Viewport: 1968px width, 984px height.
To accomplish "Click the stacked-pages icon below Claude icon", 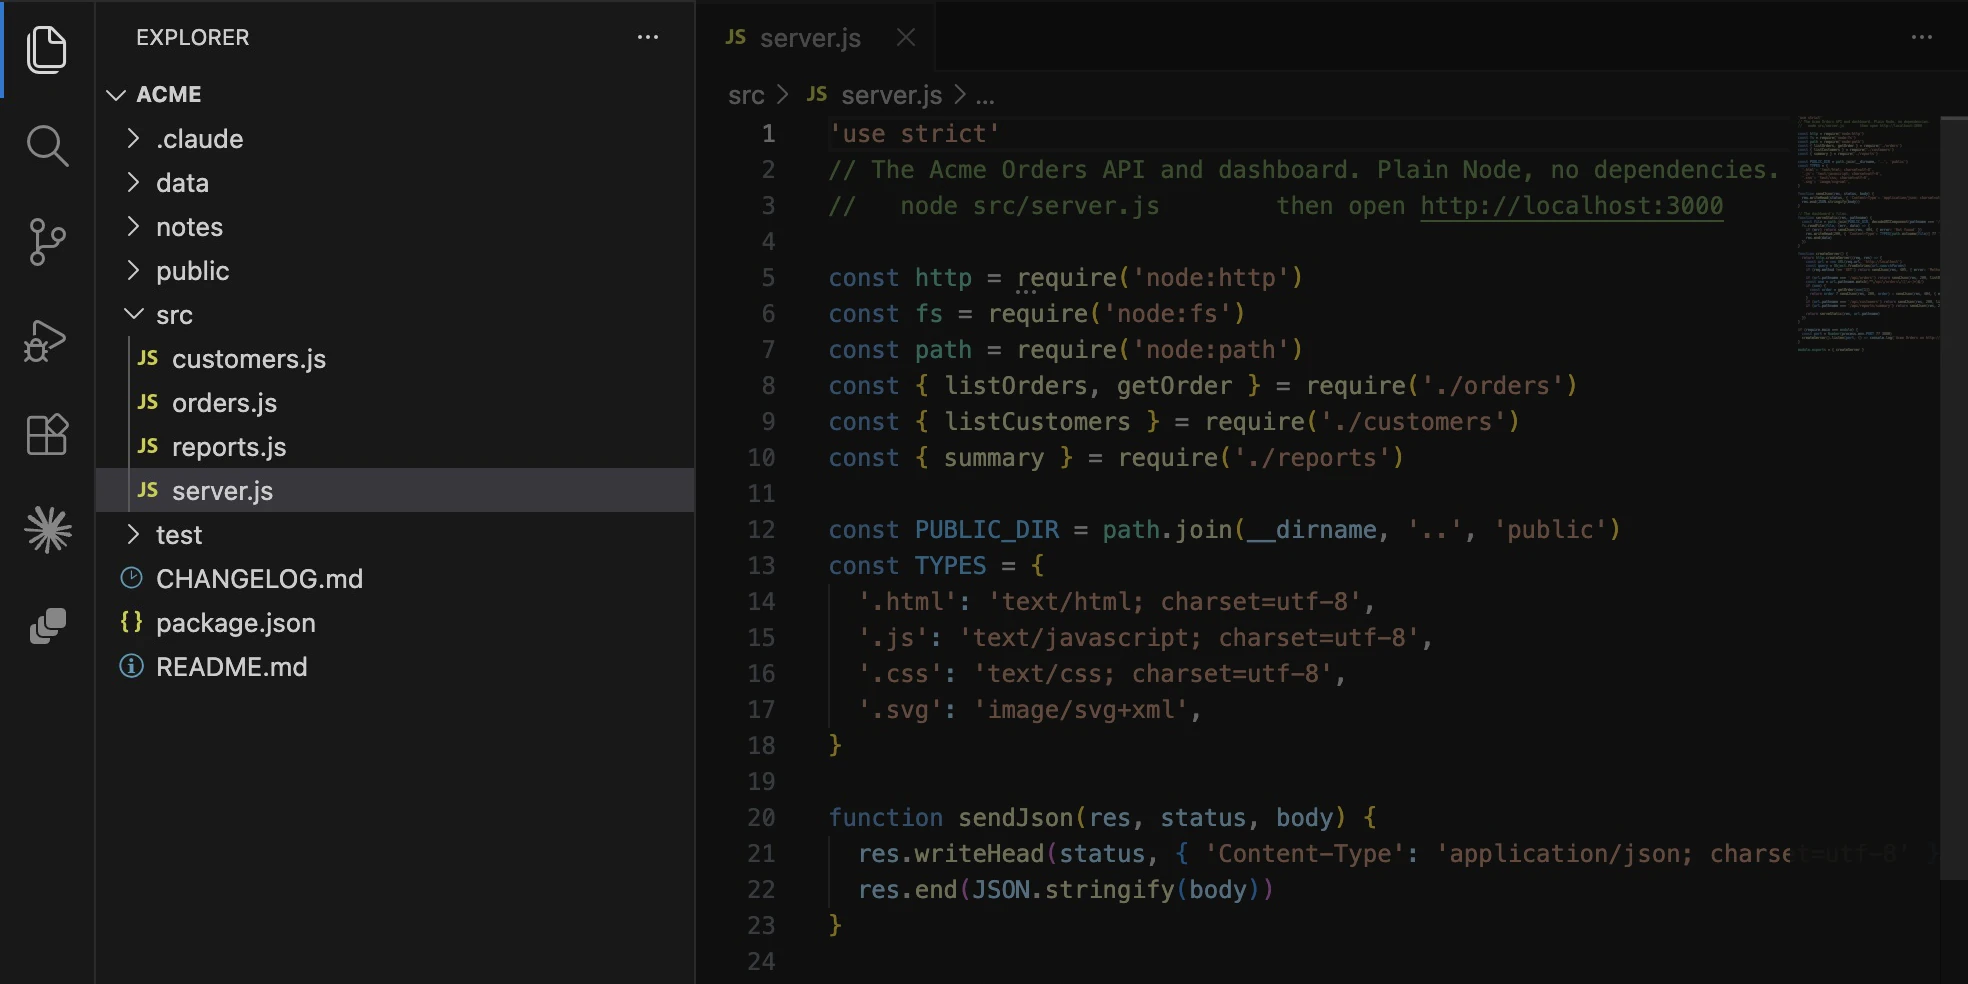I will 47,626.
